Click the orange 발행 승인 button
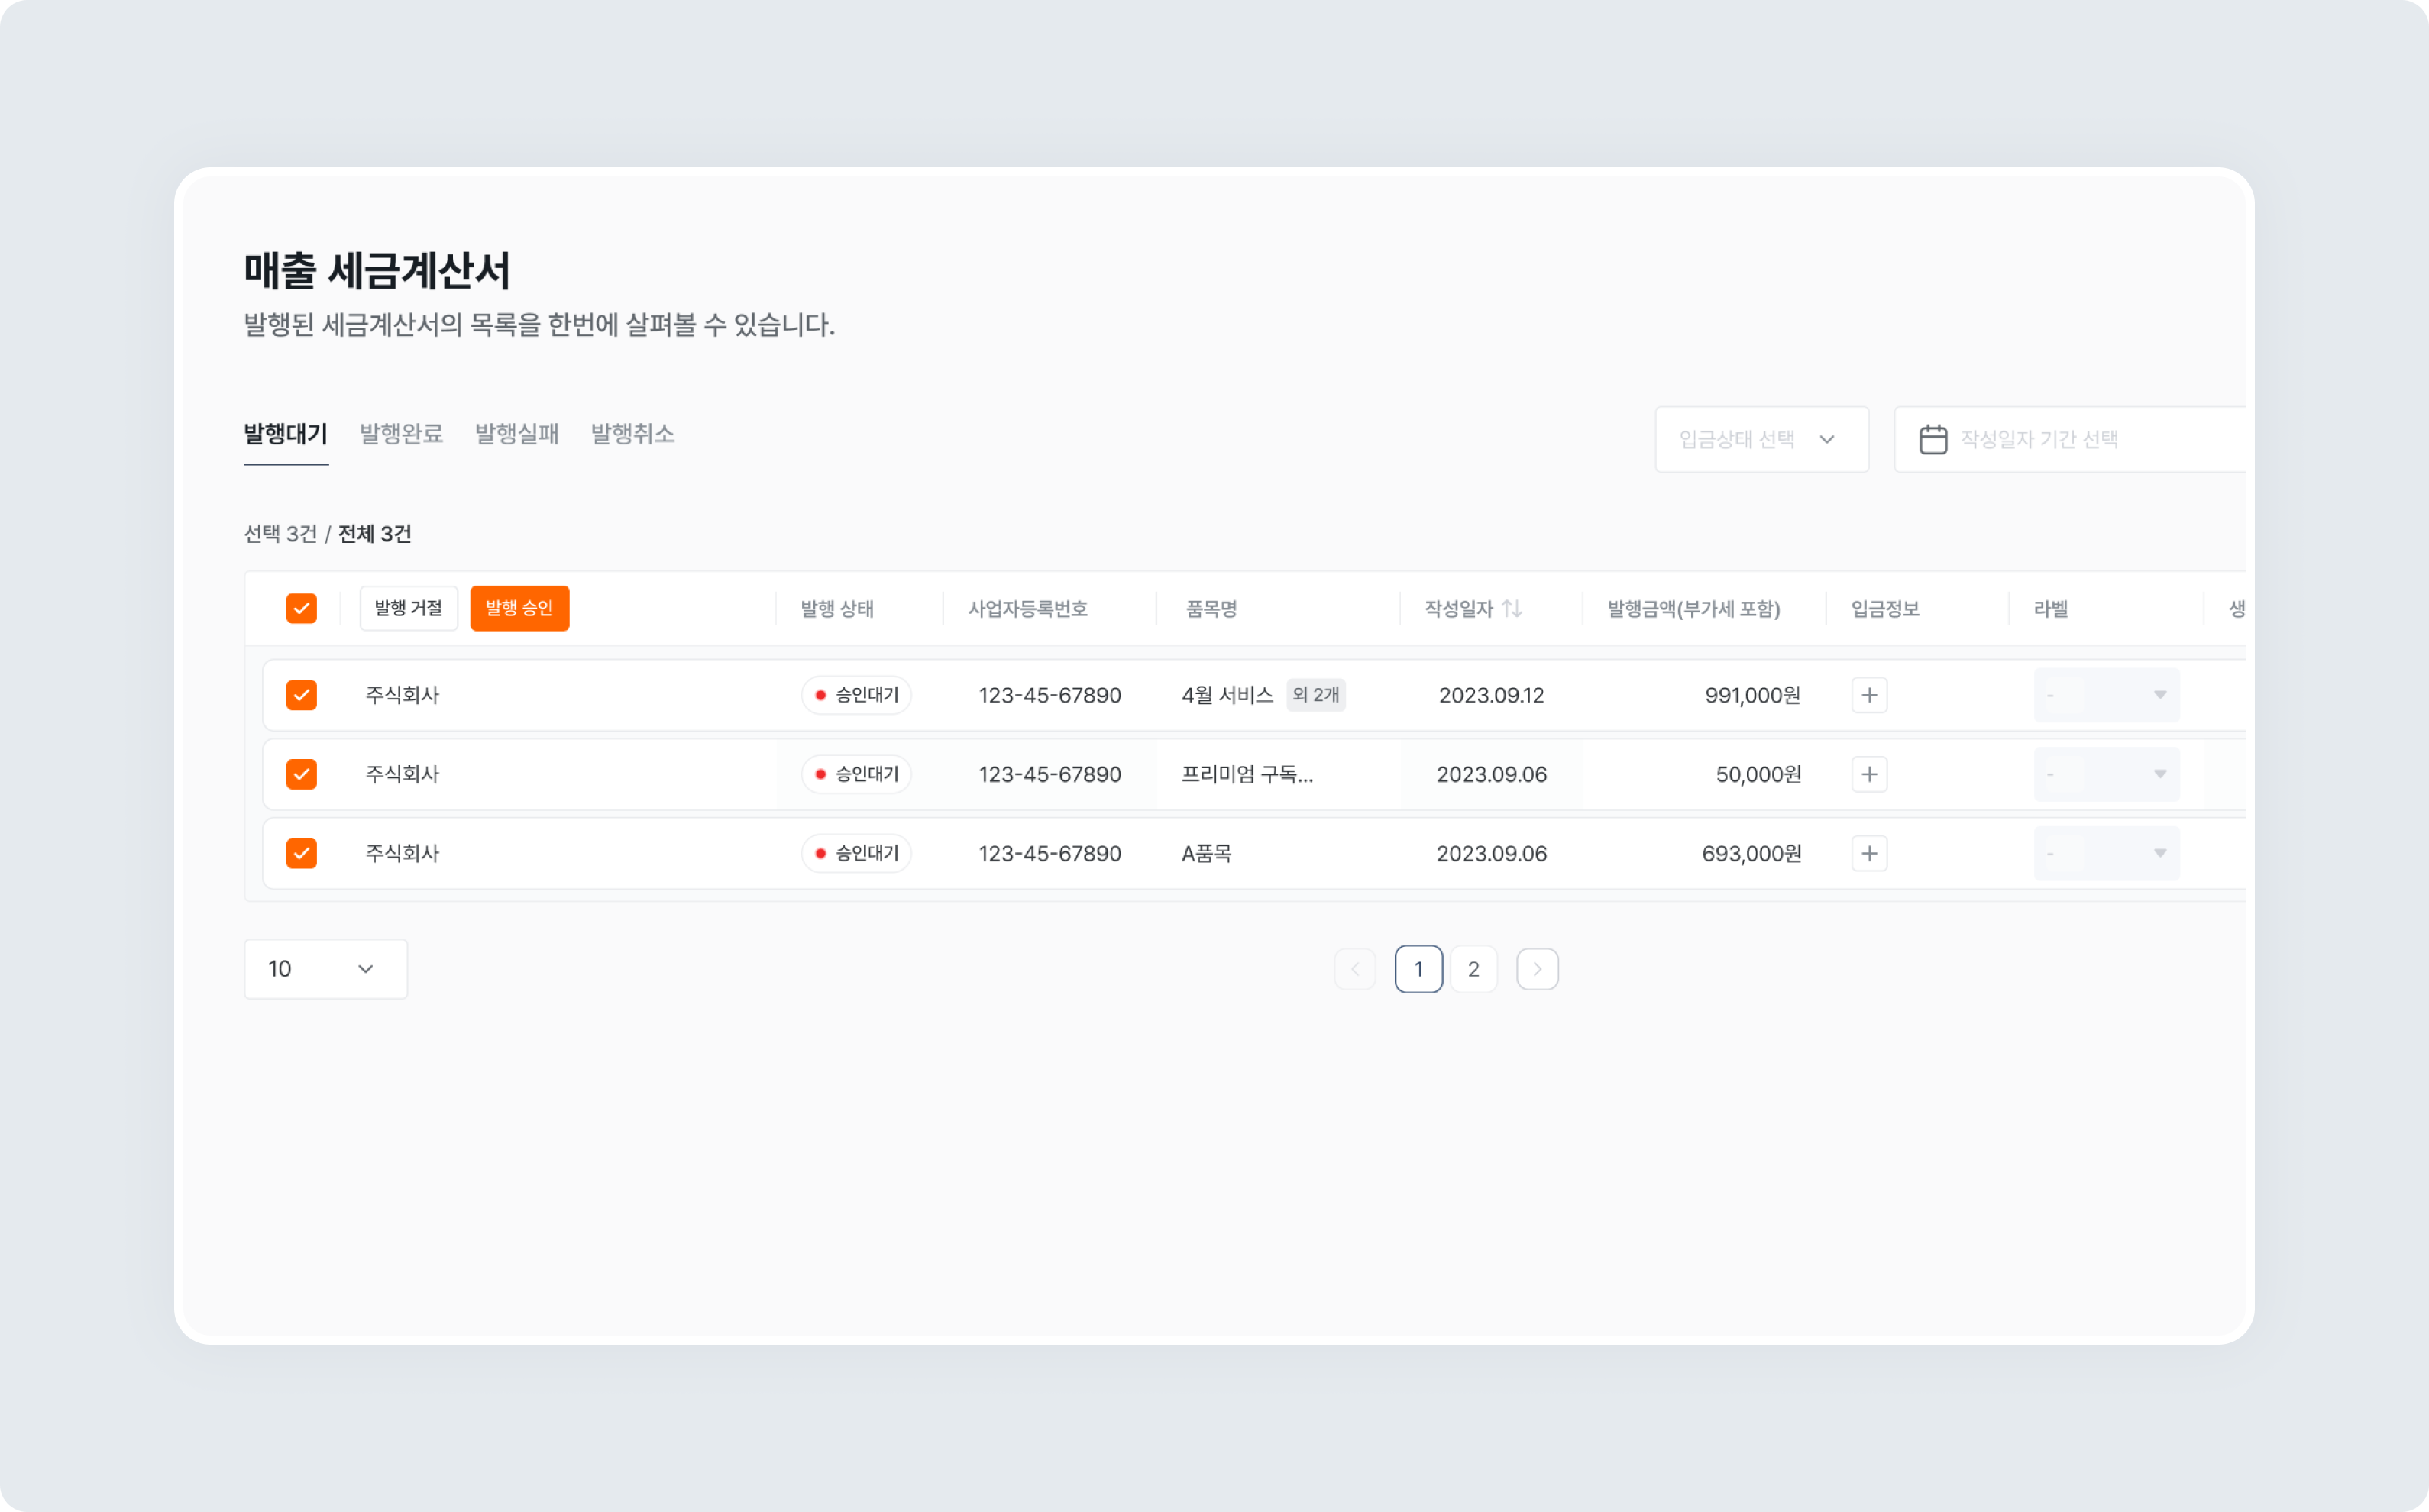The width and height of the screenshot is (2429, 1512). click(519, 608)
